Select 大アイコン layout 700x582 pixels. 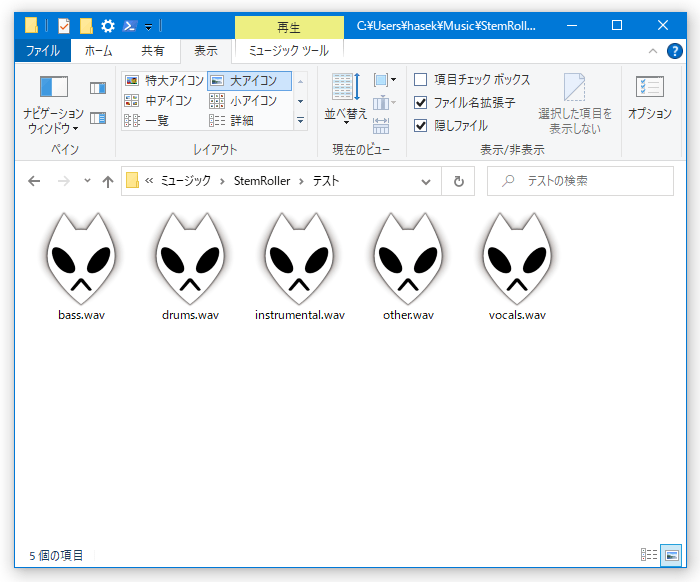[x=249, y=81]
